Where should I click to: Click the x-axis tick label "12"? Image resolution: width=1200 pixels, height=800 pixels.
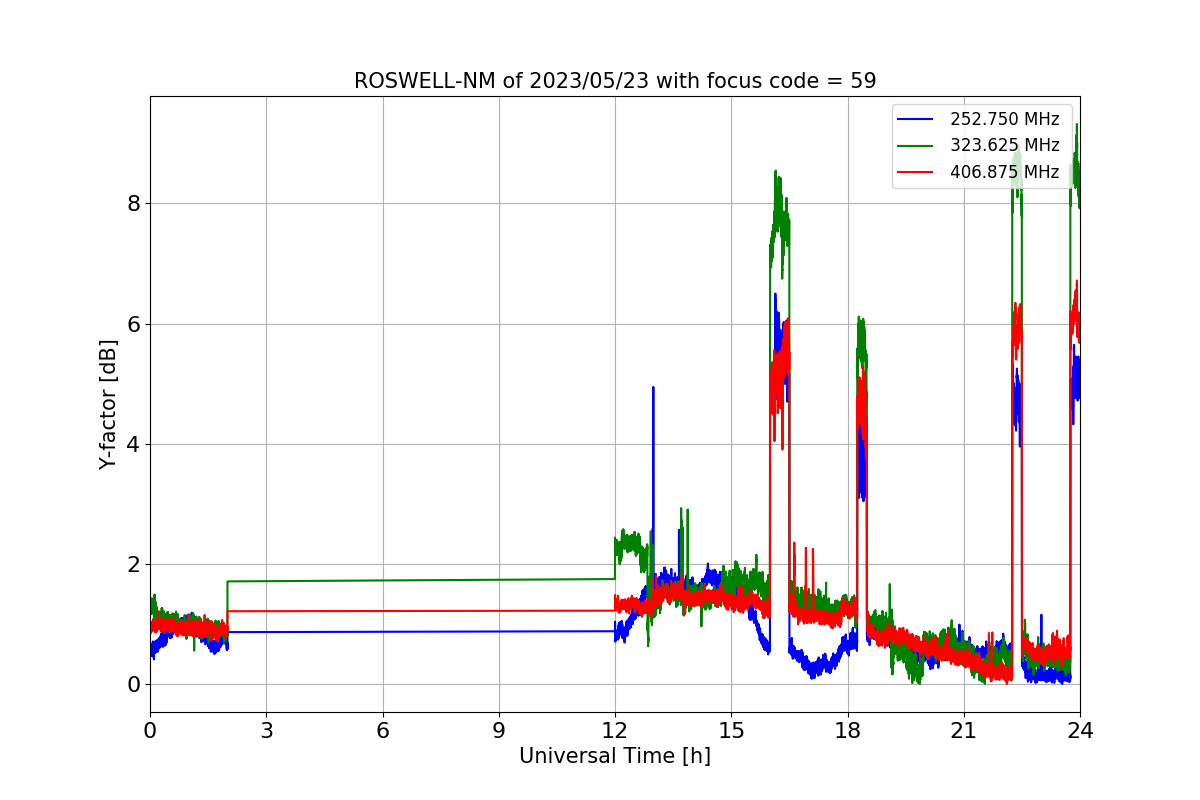click(615, 731)
